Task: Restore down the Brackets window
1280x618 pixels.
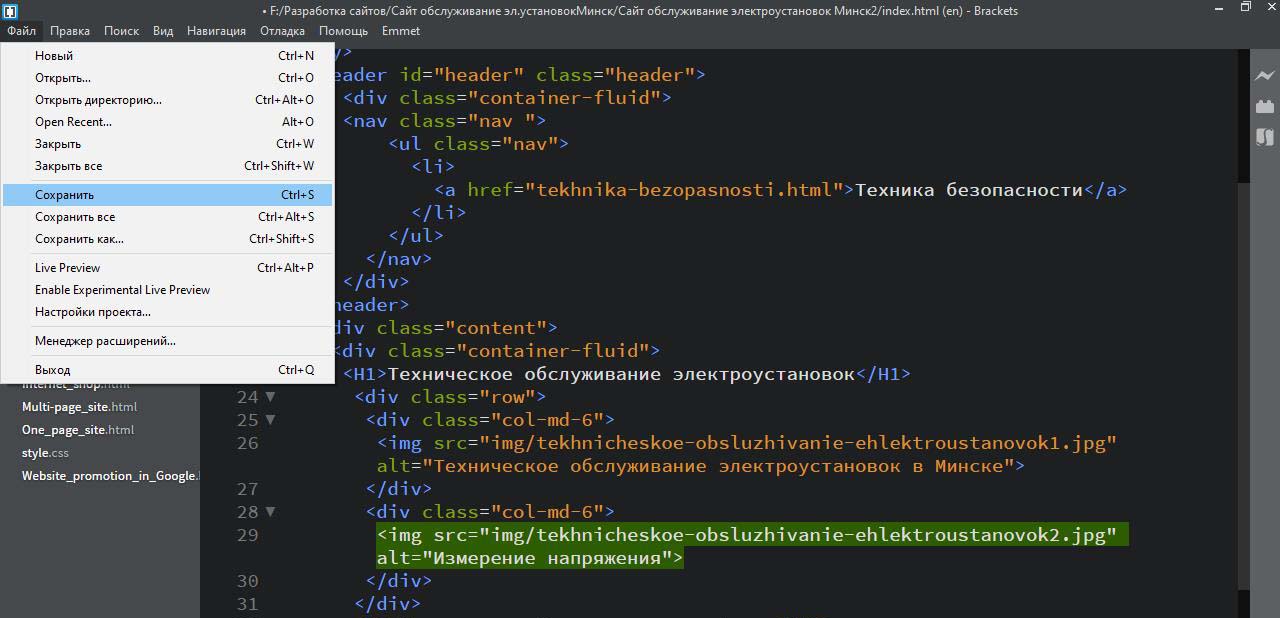Action: [x=1245, y=8]
